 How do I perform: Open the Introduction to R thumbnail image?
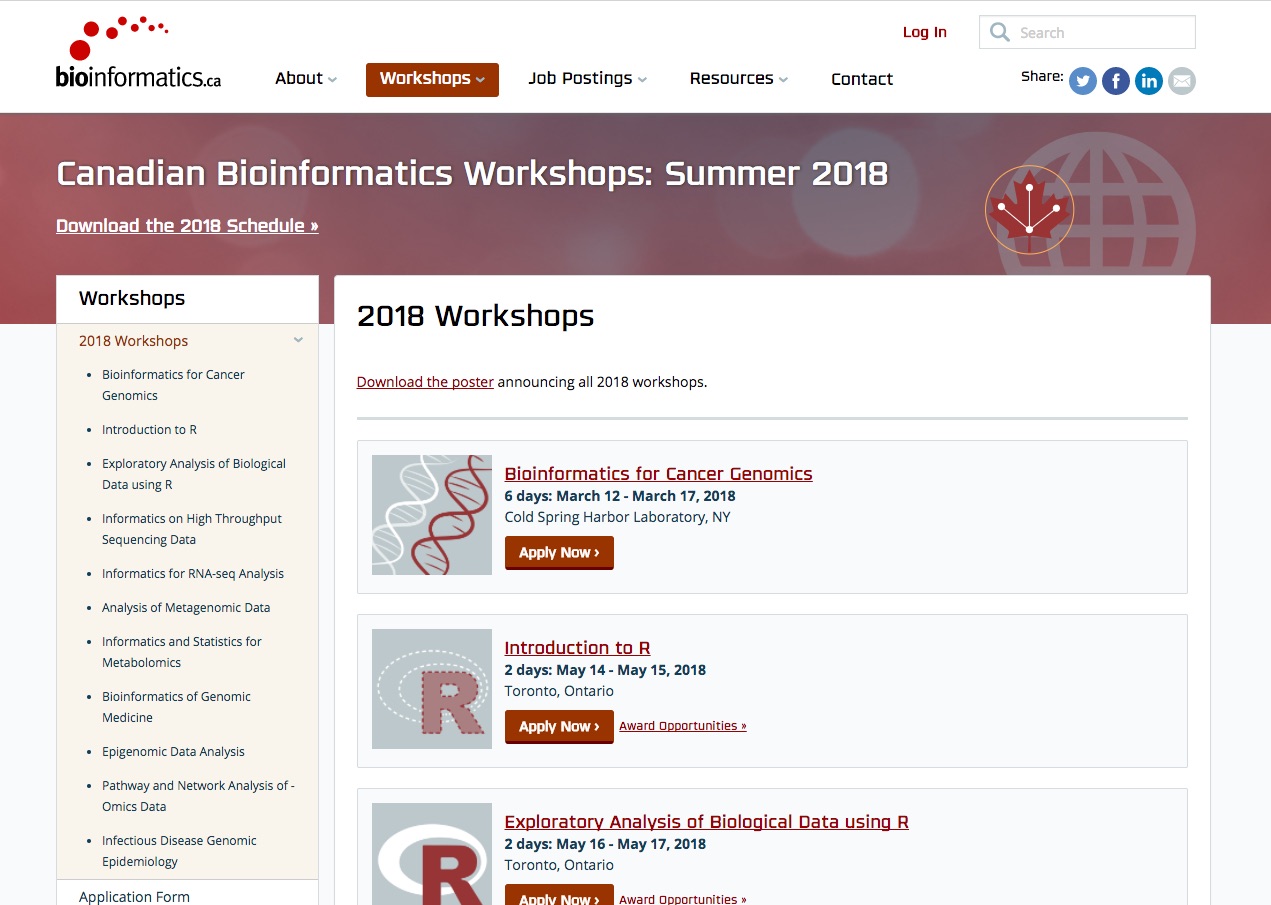coord(432,689)
